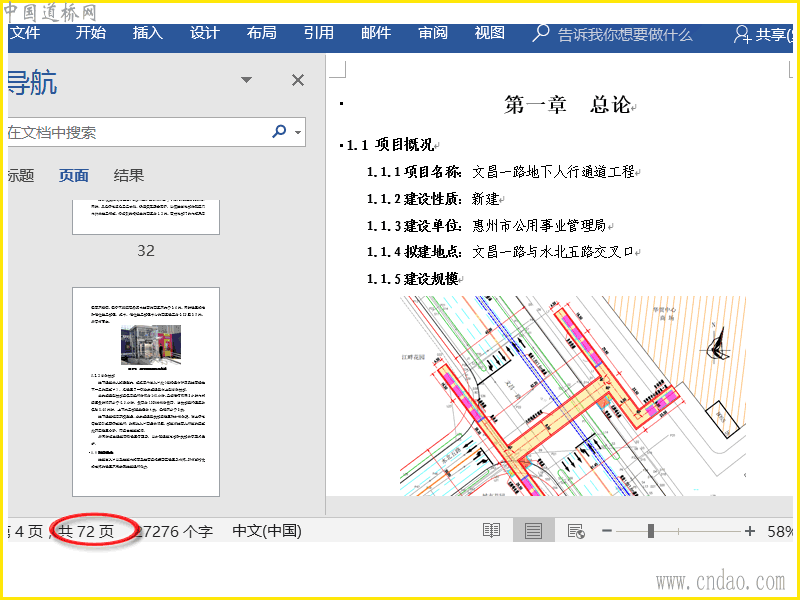Screen dimensions: 800x600
Task: Click the zoom in plus button
Action: click(x=750, y=531)
